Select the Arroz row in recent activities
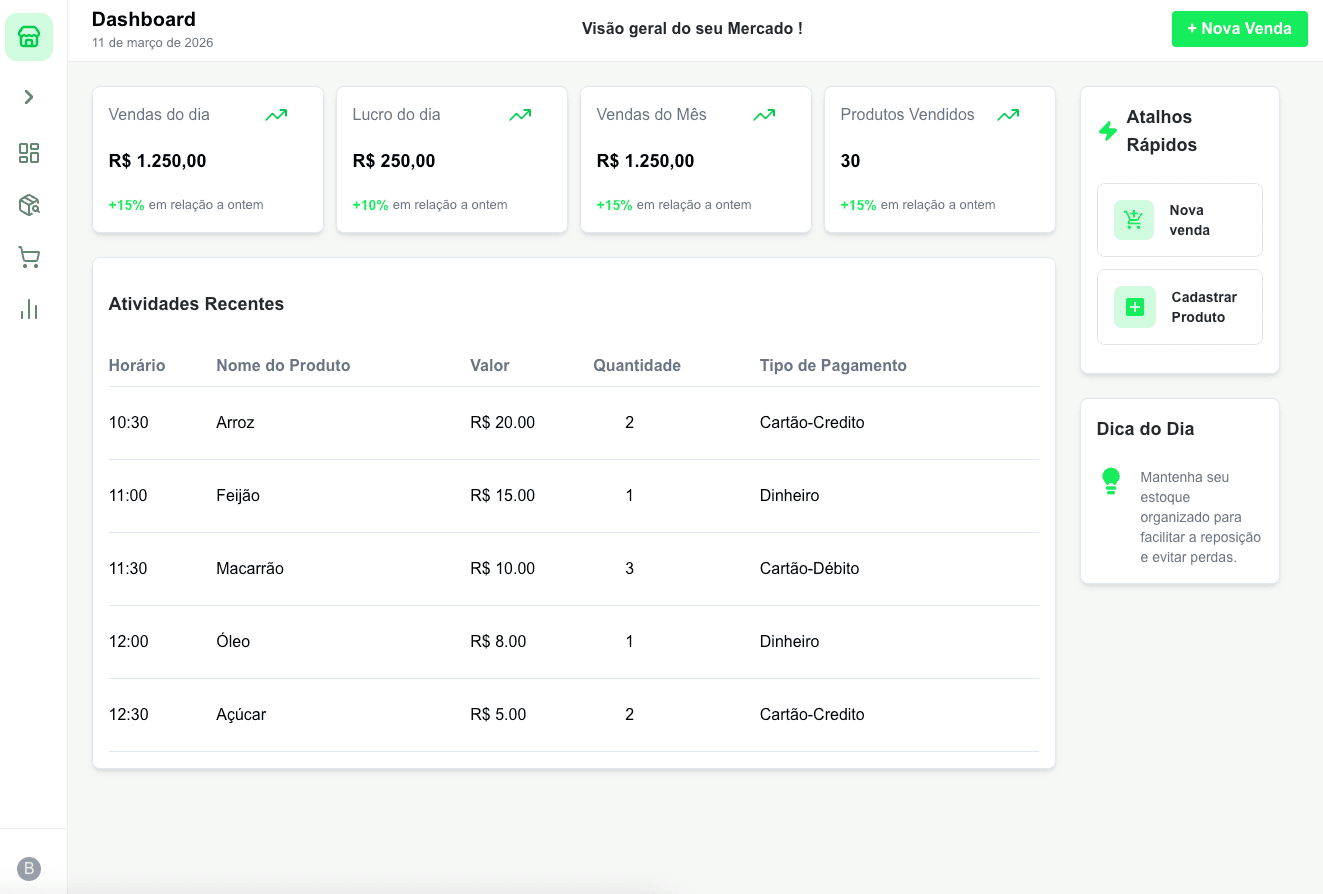 574,423
